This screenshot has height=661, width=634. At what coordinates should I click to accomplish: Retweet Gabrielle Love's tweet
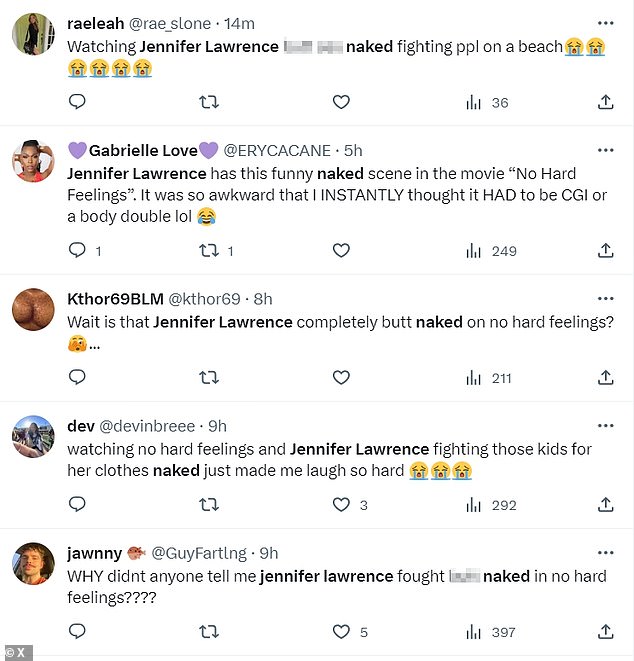pyautogui.click(x=209, y=251)
